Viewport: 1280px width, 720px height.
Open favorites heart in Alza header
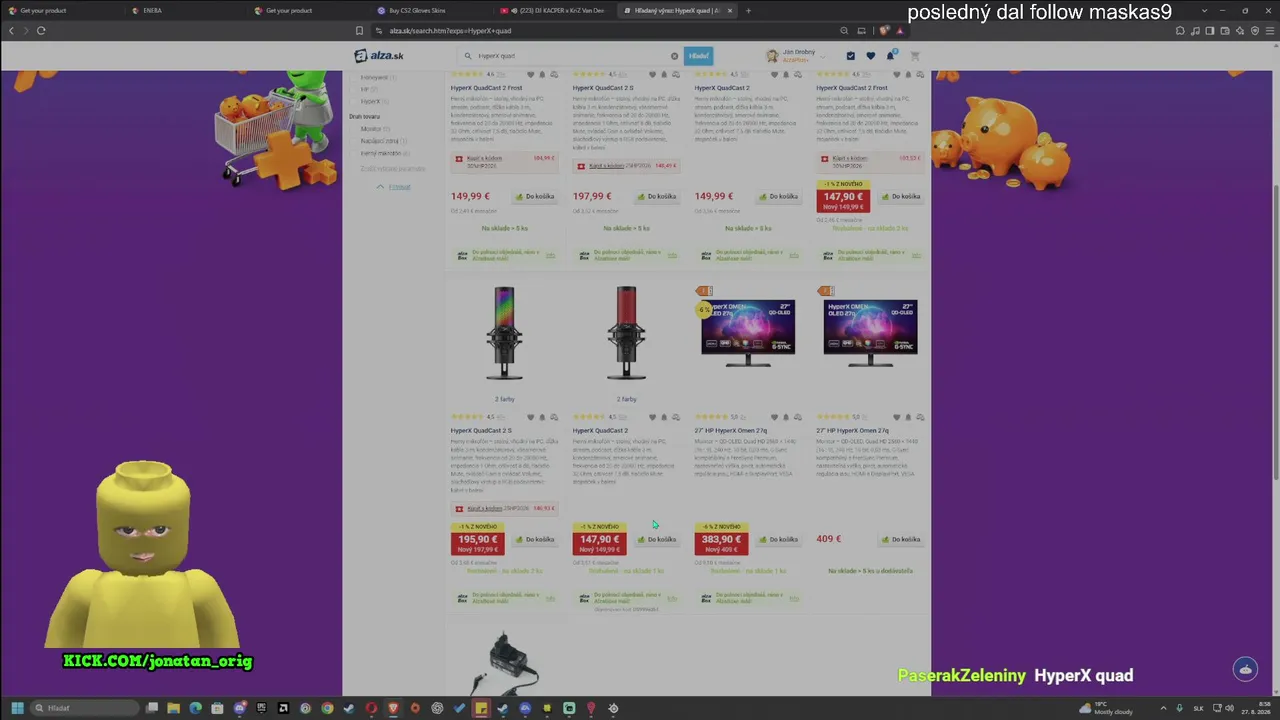[x=870, y=56]
